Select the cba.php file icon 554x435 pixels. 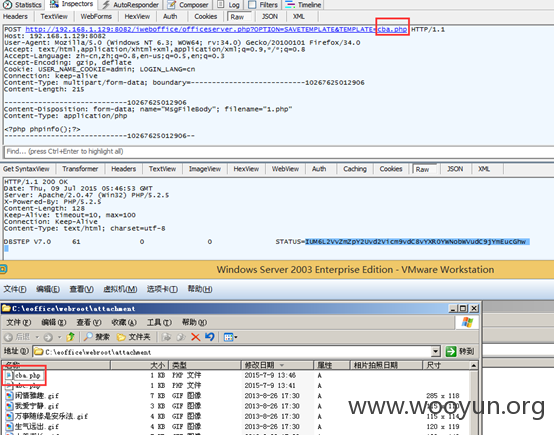[x=8, y=375]
